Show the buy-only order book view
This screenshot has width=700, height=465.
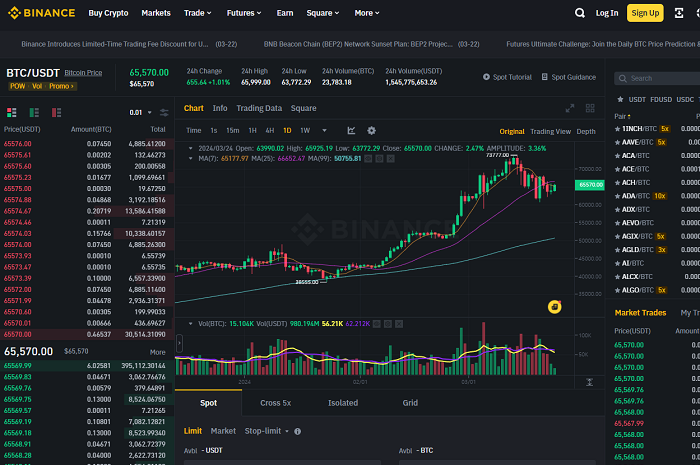(x=34, y=112)
